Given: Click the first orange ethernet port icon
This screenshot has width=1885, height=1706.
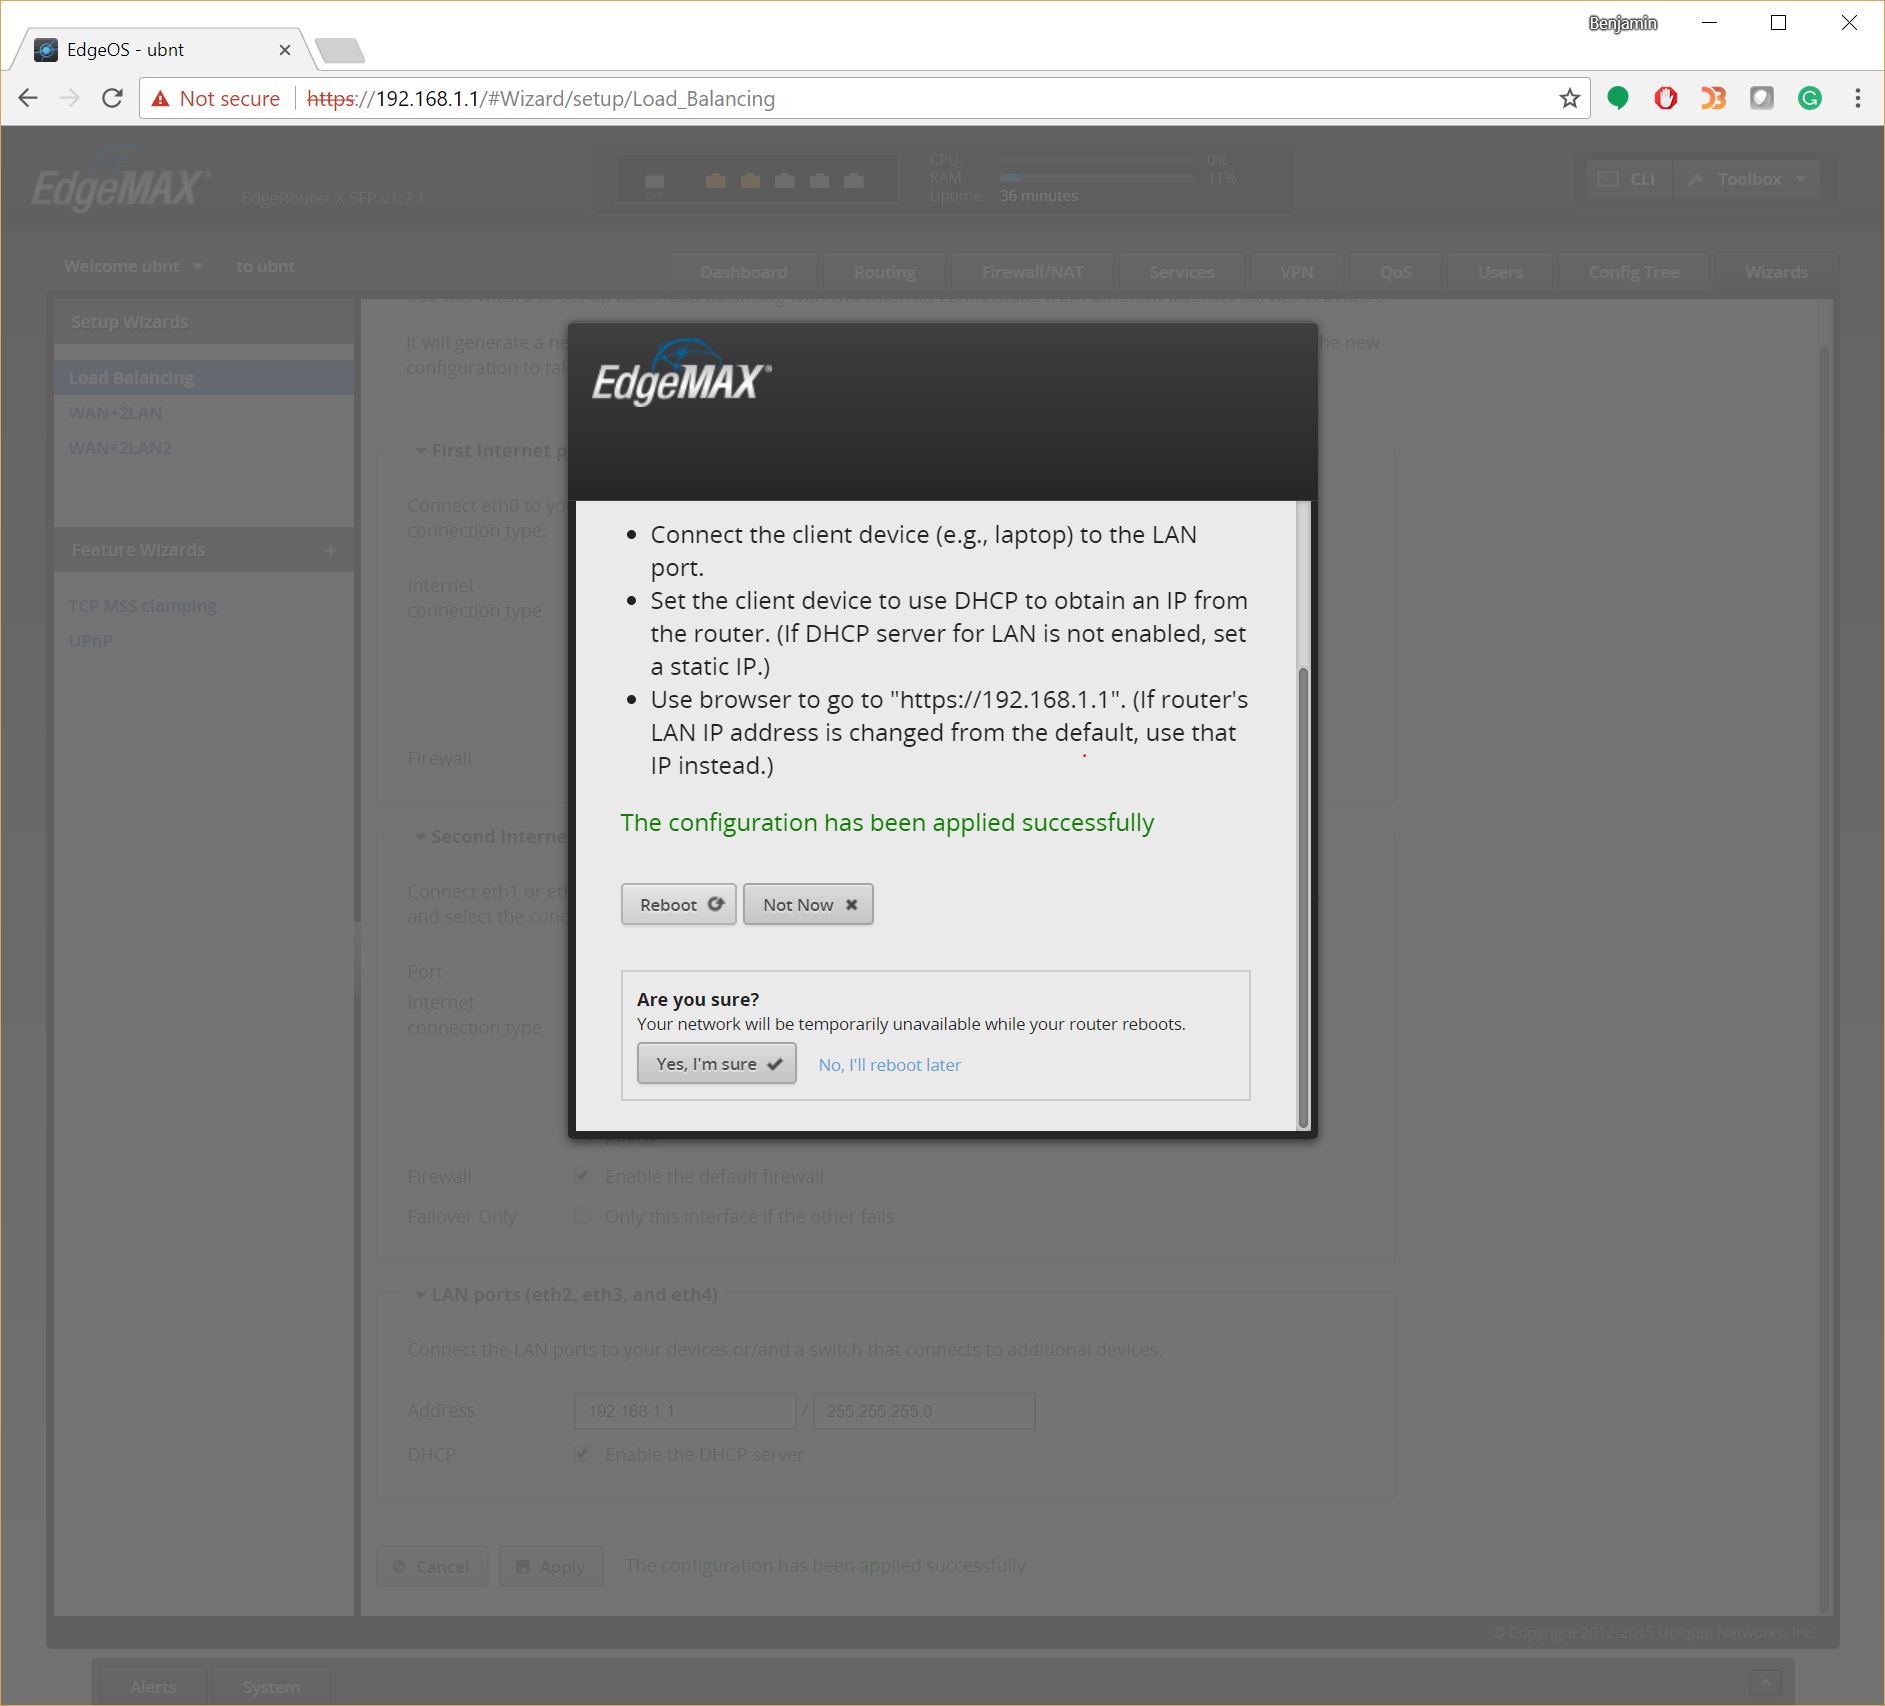Looking at the screenshot, I should tap(715, 181).
